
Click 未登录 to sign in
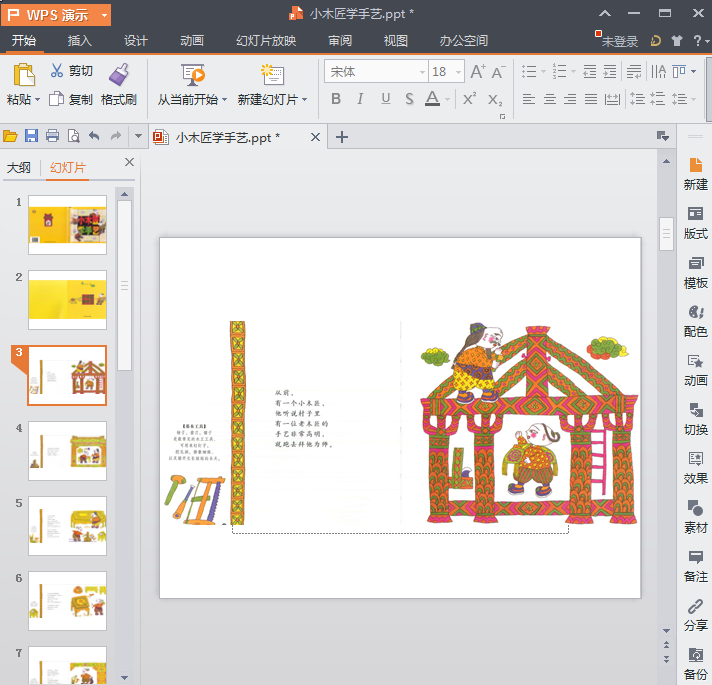coord(619,41)
